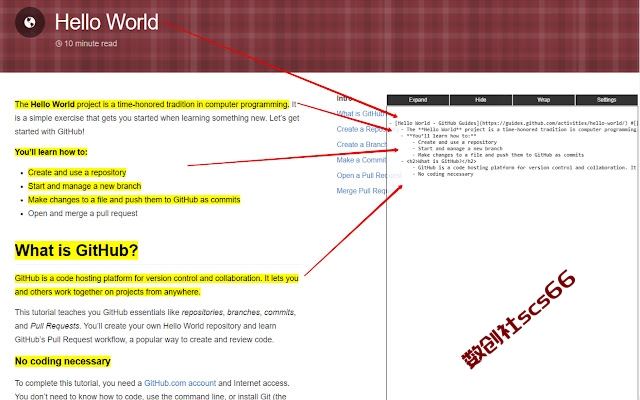Click the 'No coding necessary' heading

[63, 361]
